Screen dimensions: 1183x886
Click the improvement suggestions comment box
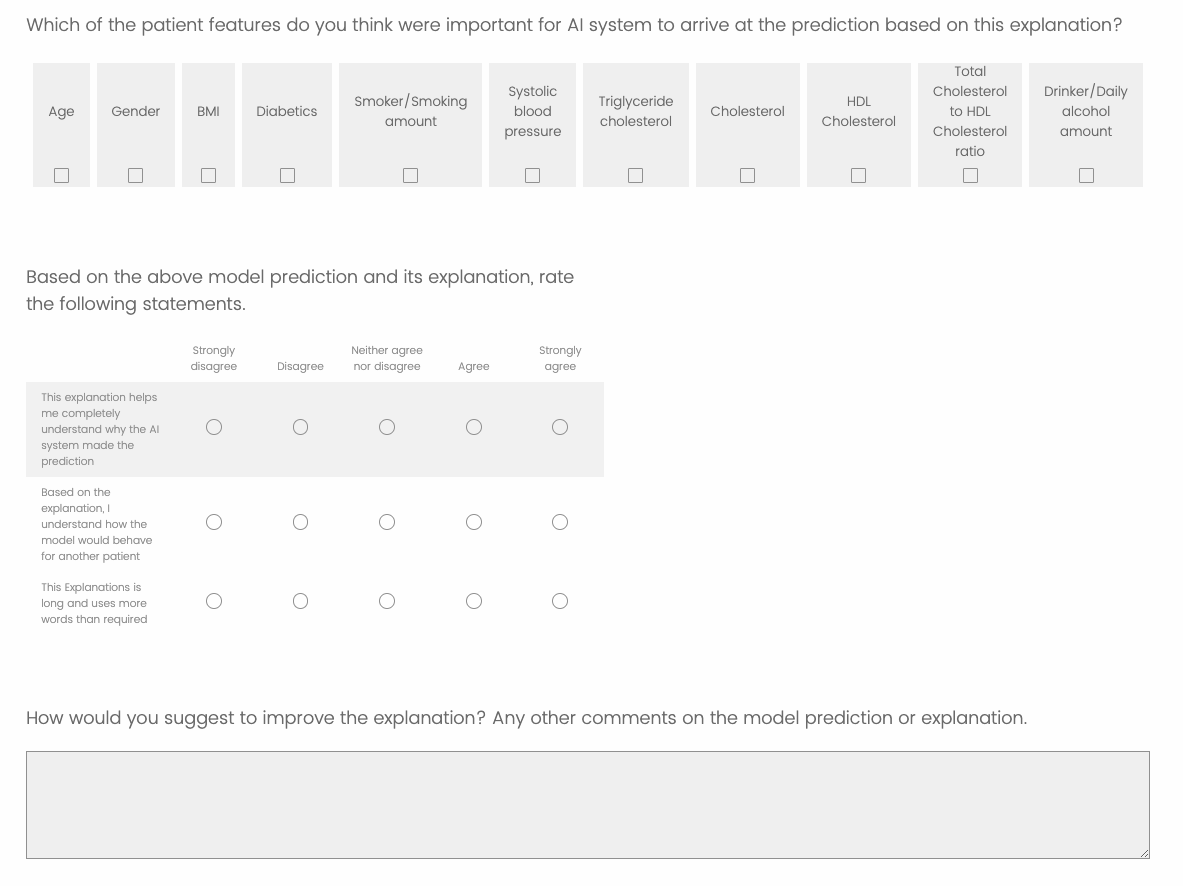click(x=588, y=804)
